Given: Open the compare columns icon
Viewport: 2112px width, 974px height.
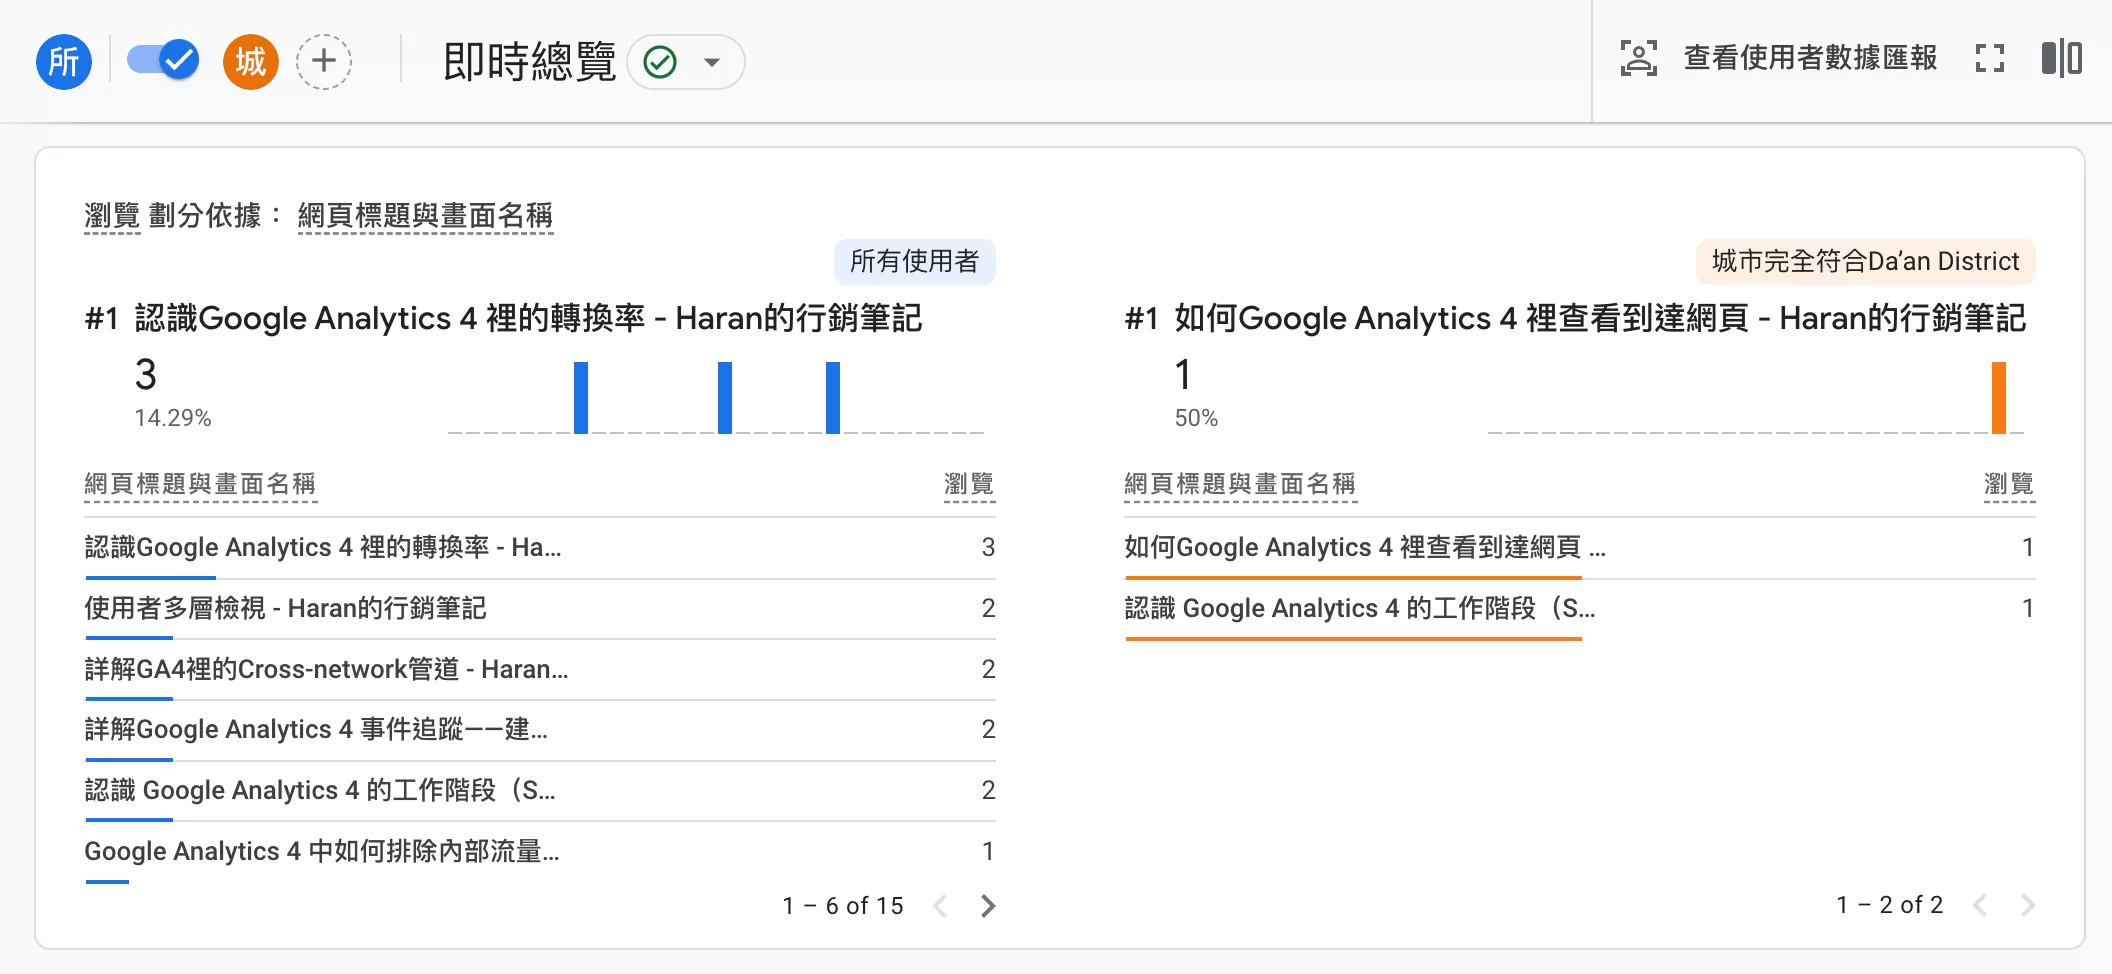Looking at the screenshot, I should [2062, 58].
